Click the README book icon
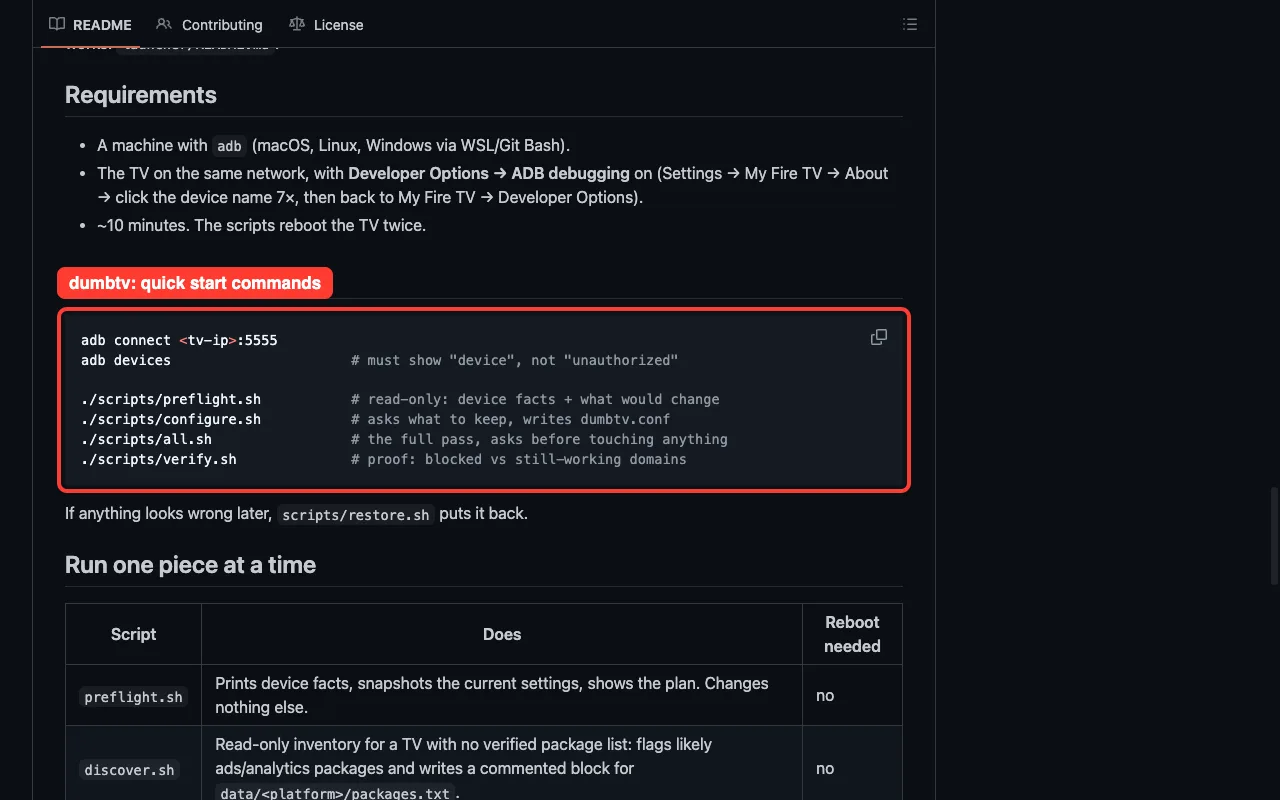The image size is (1280, 800). (x=57, y=24)
